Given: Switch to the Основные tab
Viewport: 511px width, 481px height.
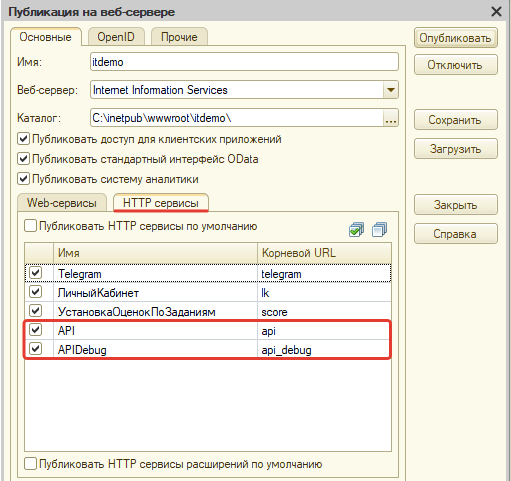Looking at the screenshot, I should 46,37.
